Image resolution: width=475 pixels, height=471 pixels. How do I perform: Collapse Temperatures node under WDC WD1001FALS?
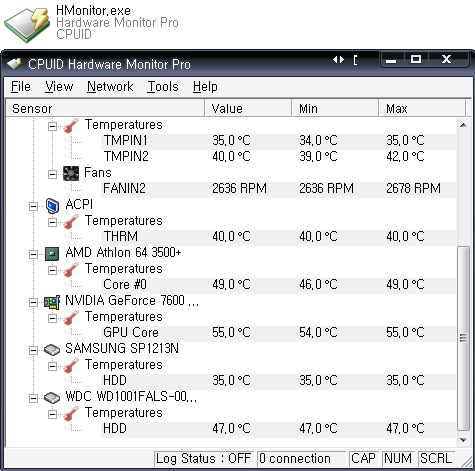52,414
